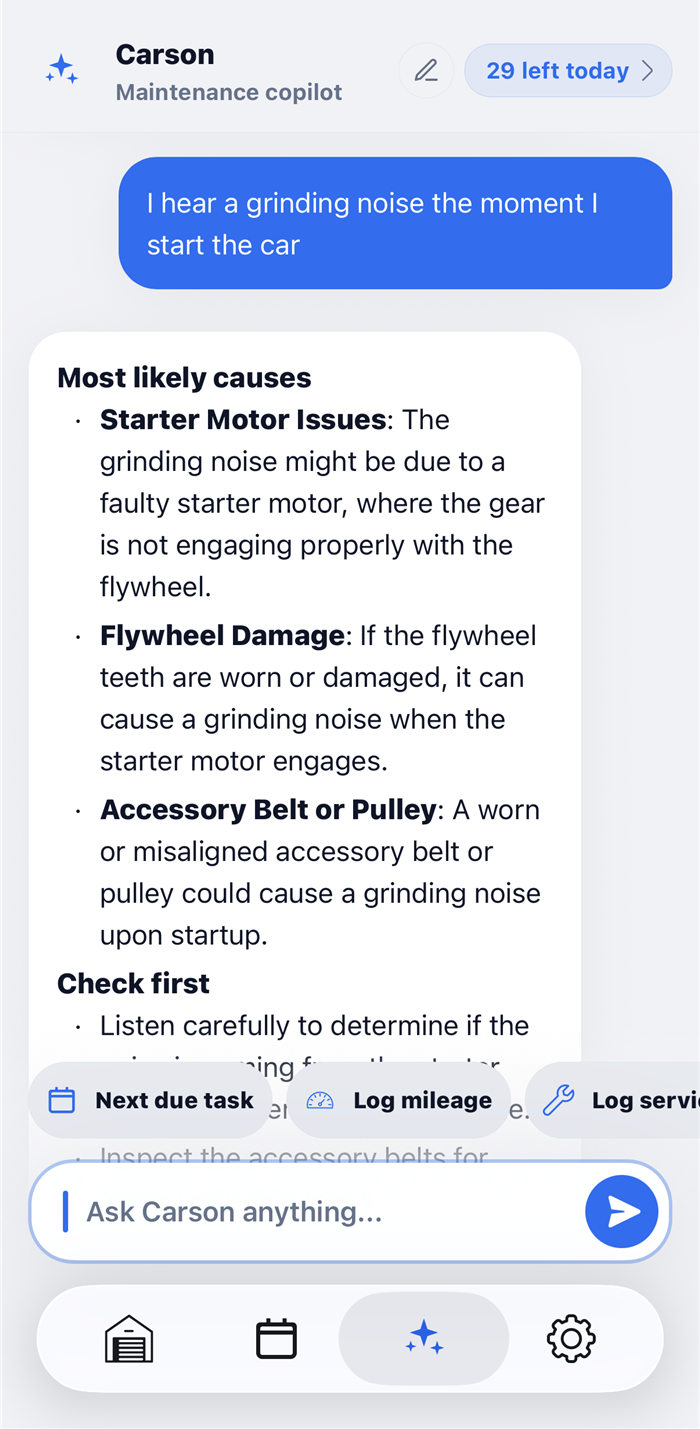Tap the sparkle icon beside Carson's name

(x=62, y=70)
